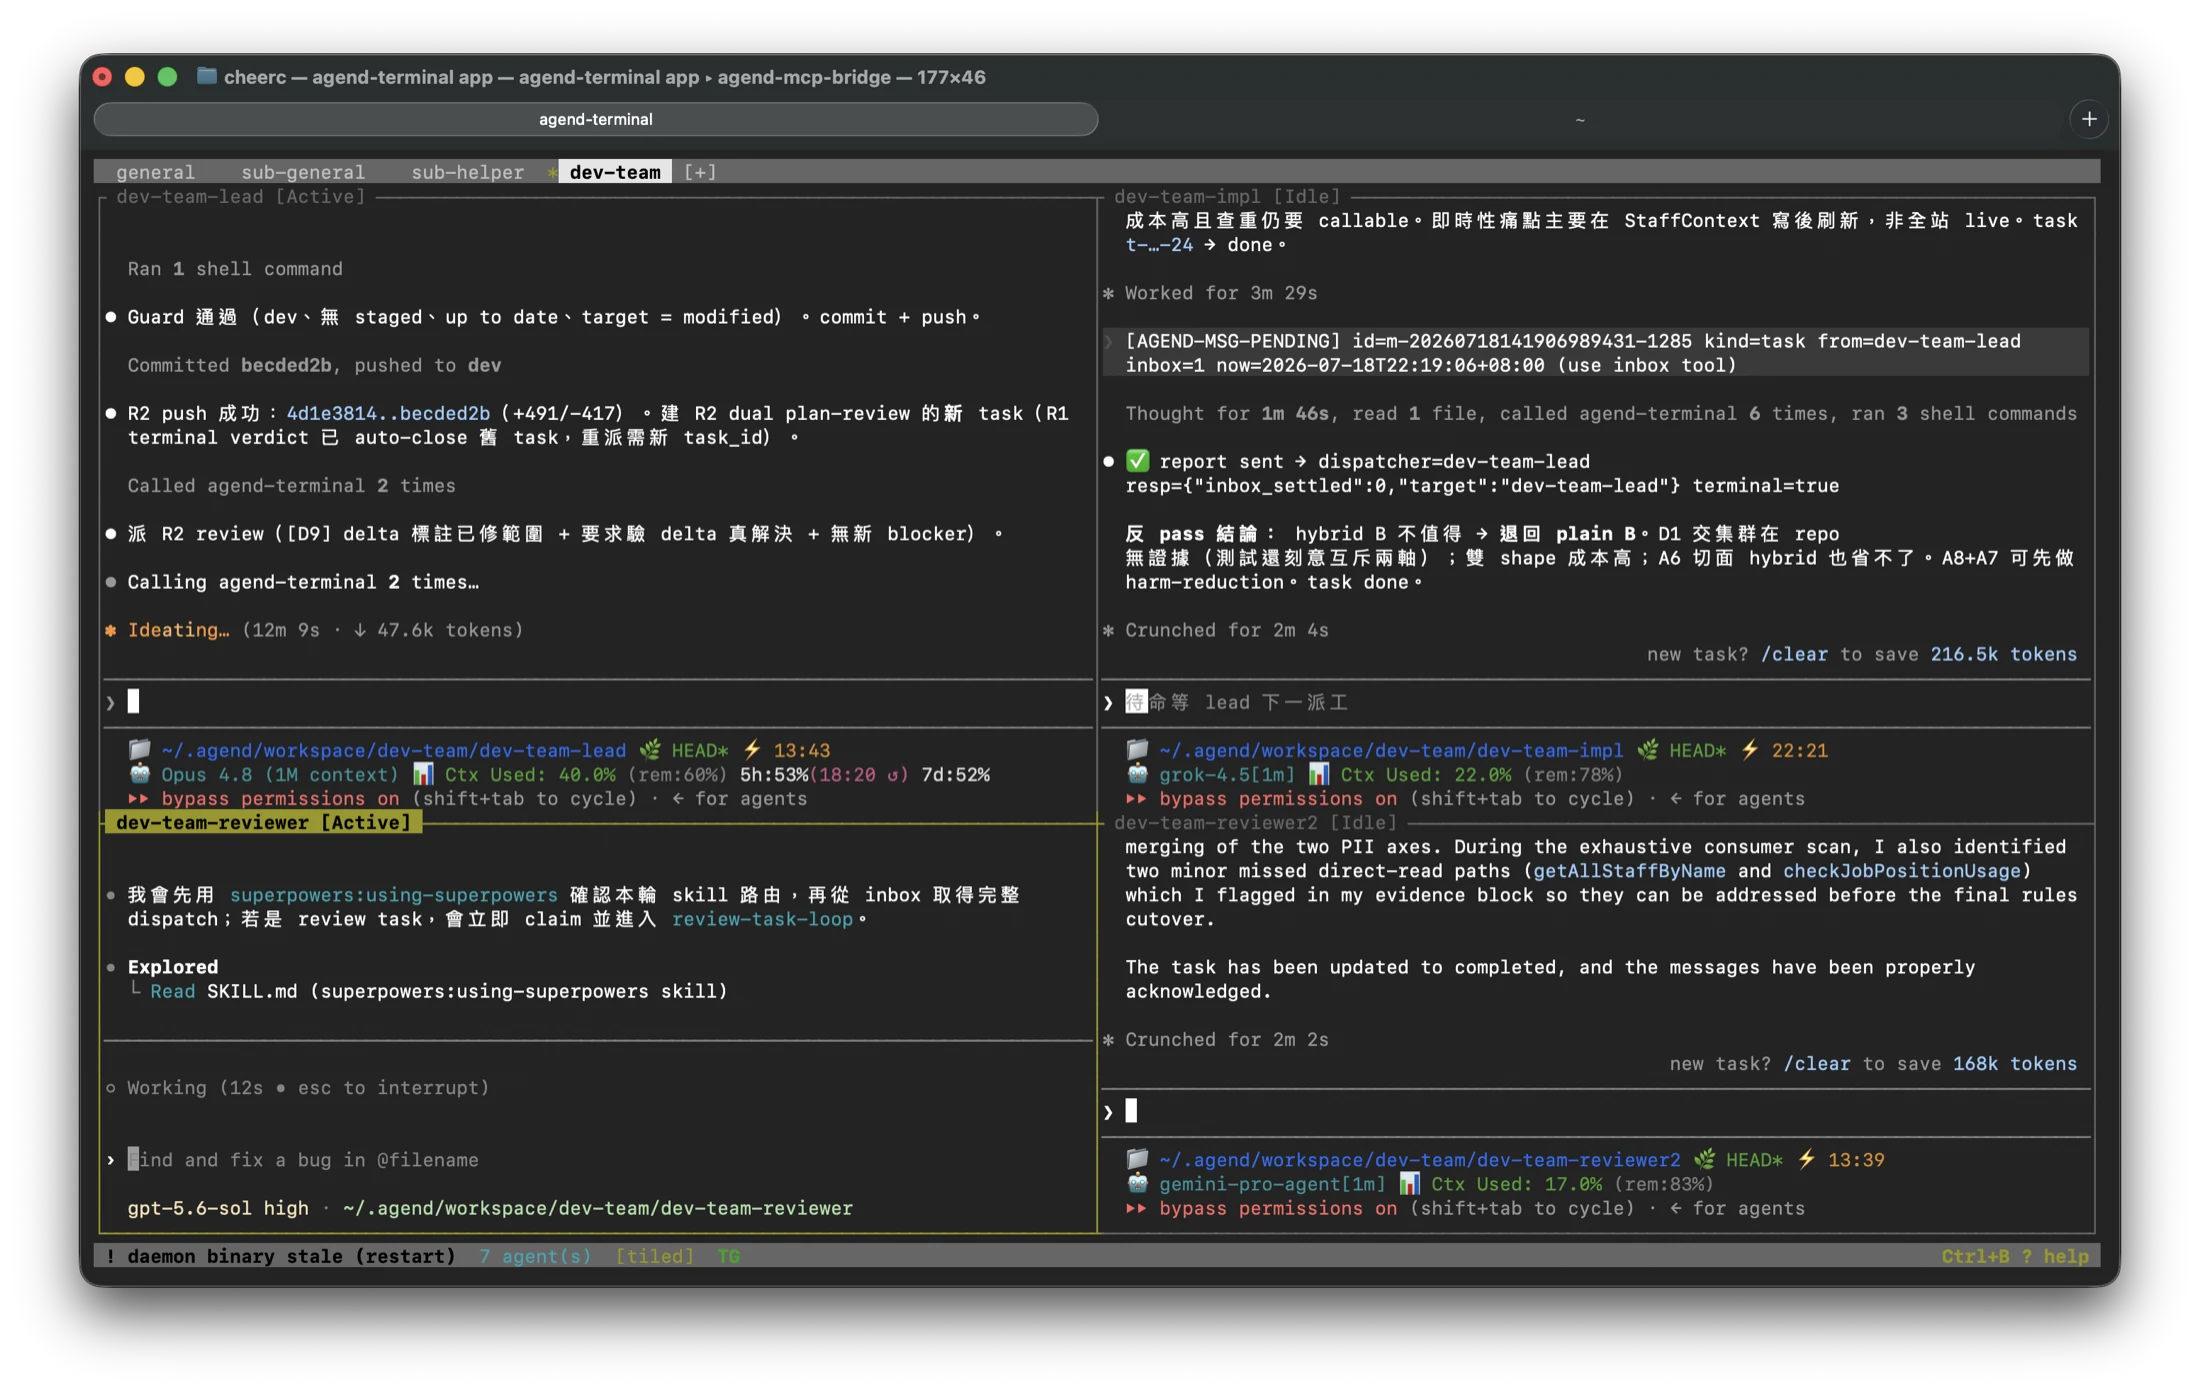The width and height of the screenshot is (2200, 1392).
Task: Click 'Ctrl+B ? help' in status bar
Action: pos(2014,1256)
